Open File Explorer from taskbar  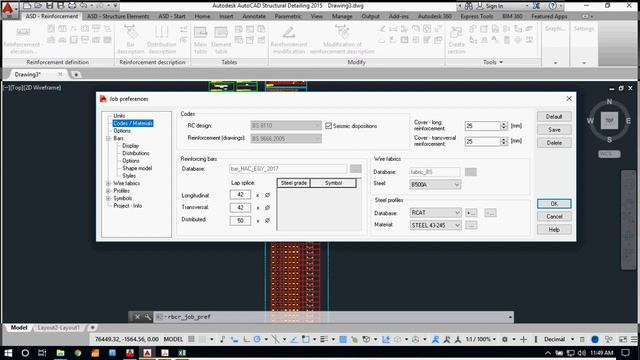coord(60,353)
